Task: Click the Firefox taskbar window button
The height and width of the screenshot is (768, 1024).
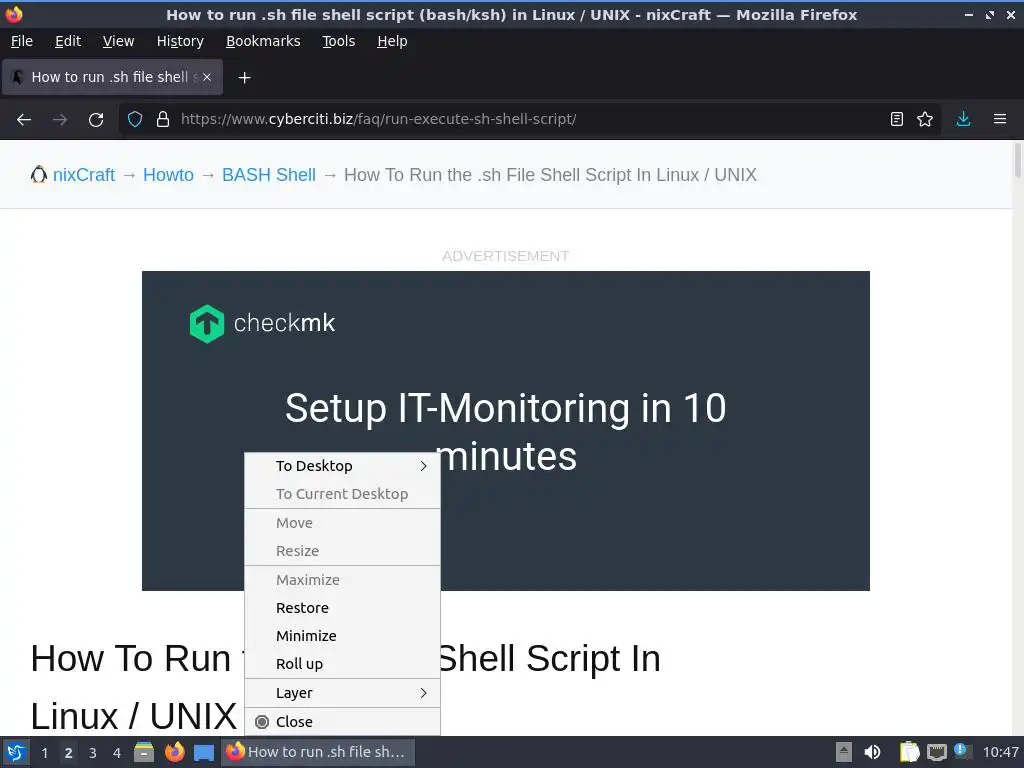Action: (x=318, y=752)
